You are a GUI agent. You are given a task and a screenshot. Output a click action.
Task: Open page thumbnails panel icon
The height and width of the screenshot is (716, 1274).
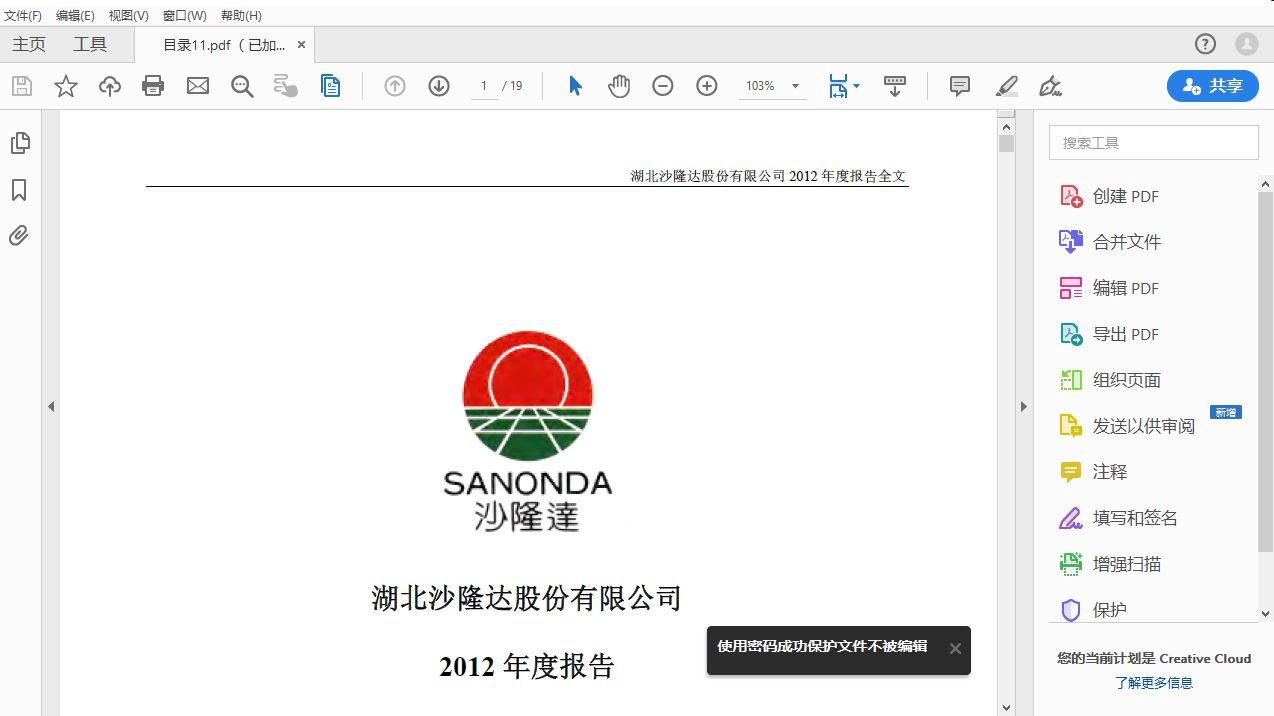tap(20, 143)
